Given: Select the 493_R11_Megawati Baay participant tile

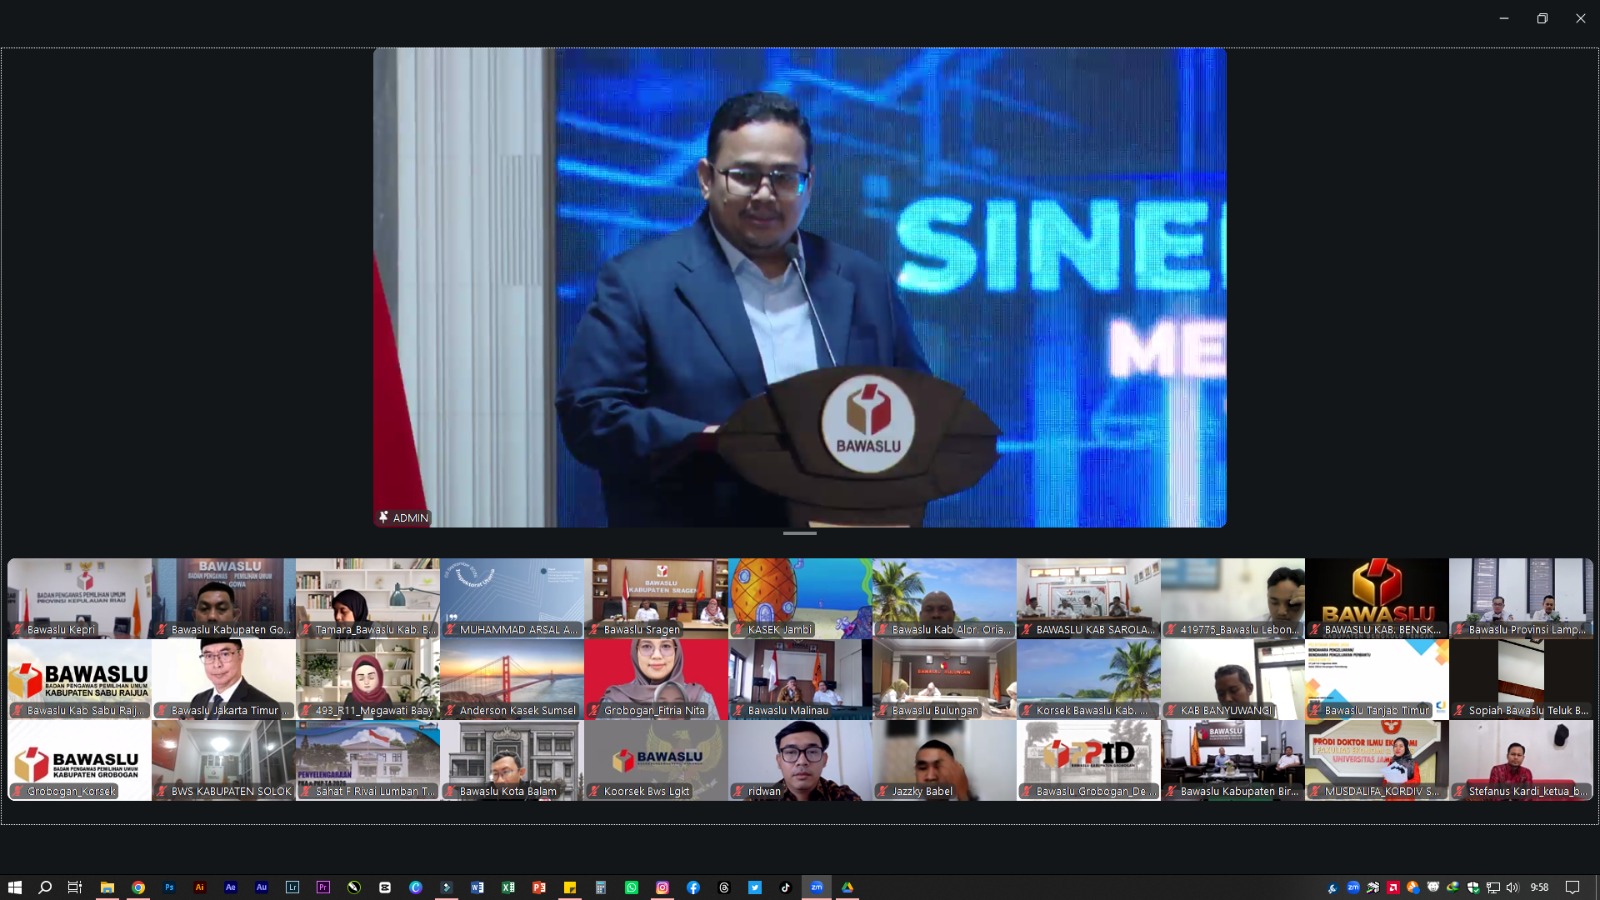Looking at the screenshot, I should 368,679.
